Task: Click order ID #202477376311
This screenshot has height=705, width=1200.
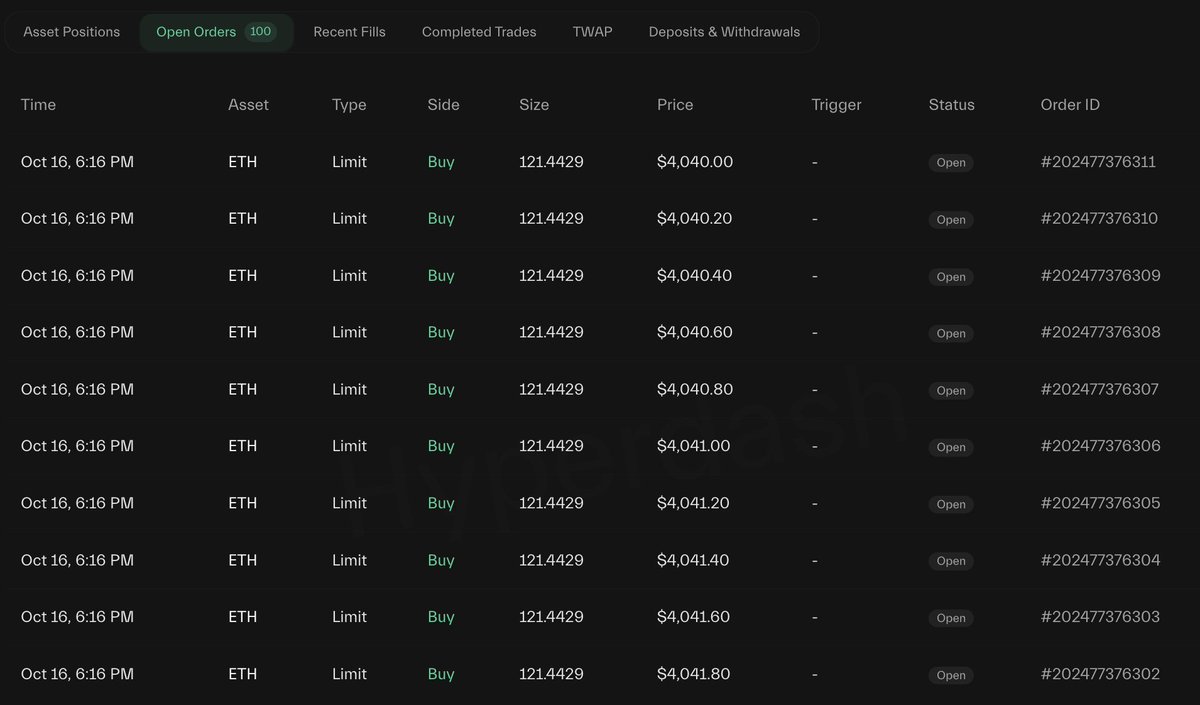Action: pos(1098,162)
